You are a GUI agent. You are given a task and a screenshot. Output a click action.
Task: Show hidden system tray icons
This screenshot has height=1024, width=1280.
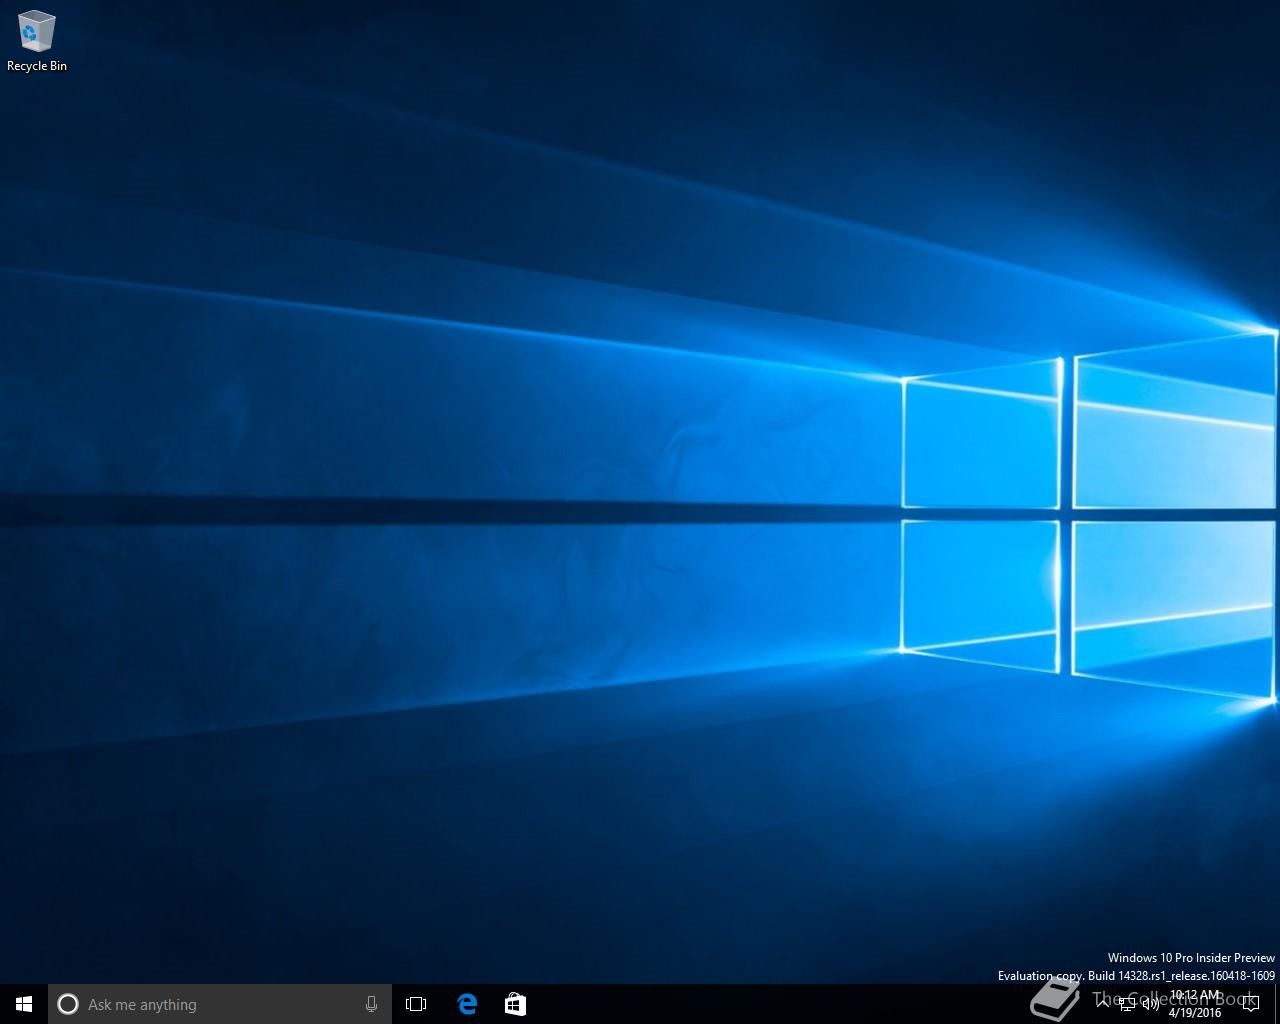pyautogui.click(x=1102, y=1004)
